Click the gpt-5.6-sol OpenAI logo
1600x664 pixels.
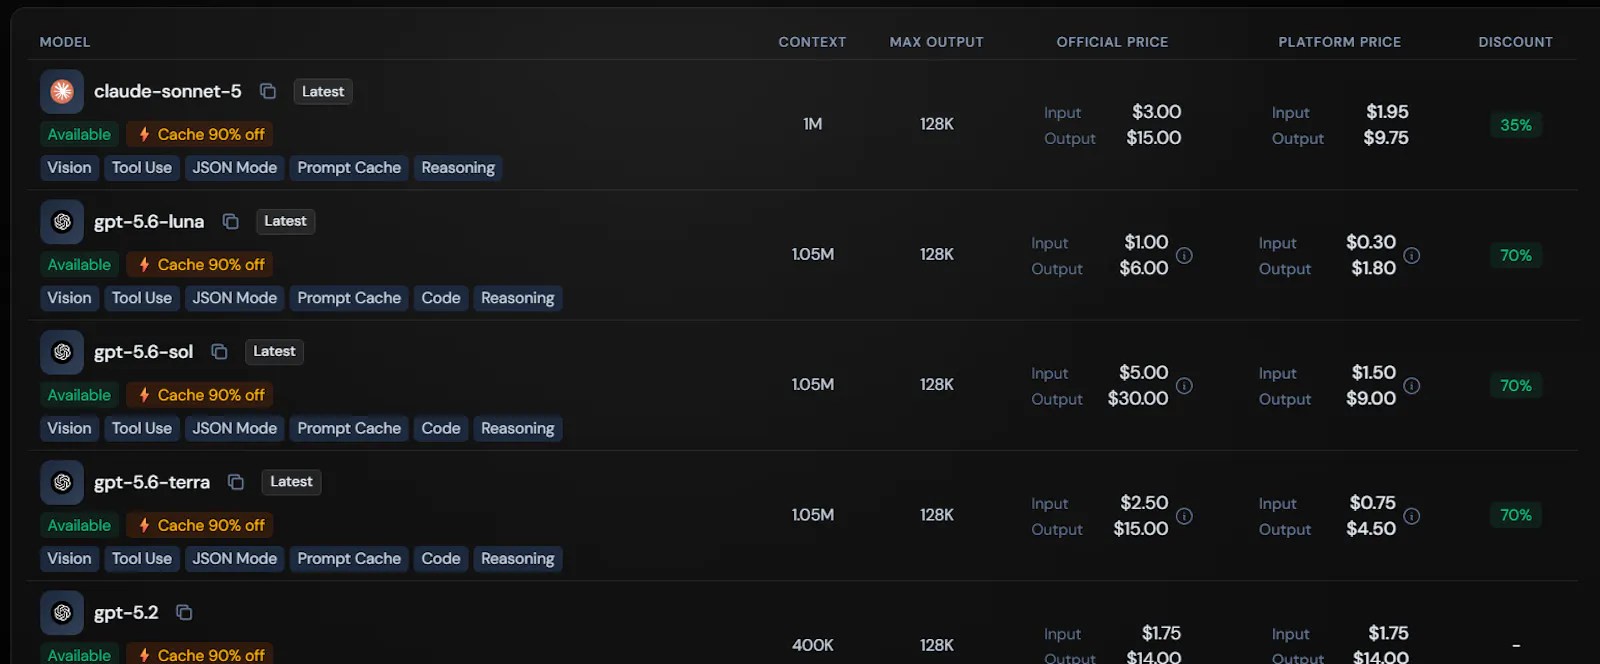62,352
